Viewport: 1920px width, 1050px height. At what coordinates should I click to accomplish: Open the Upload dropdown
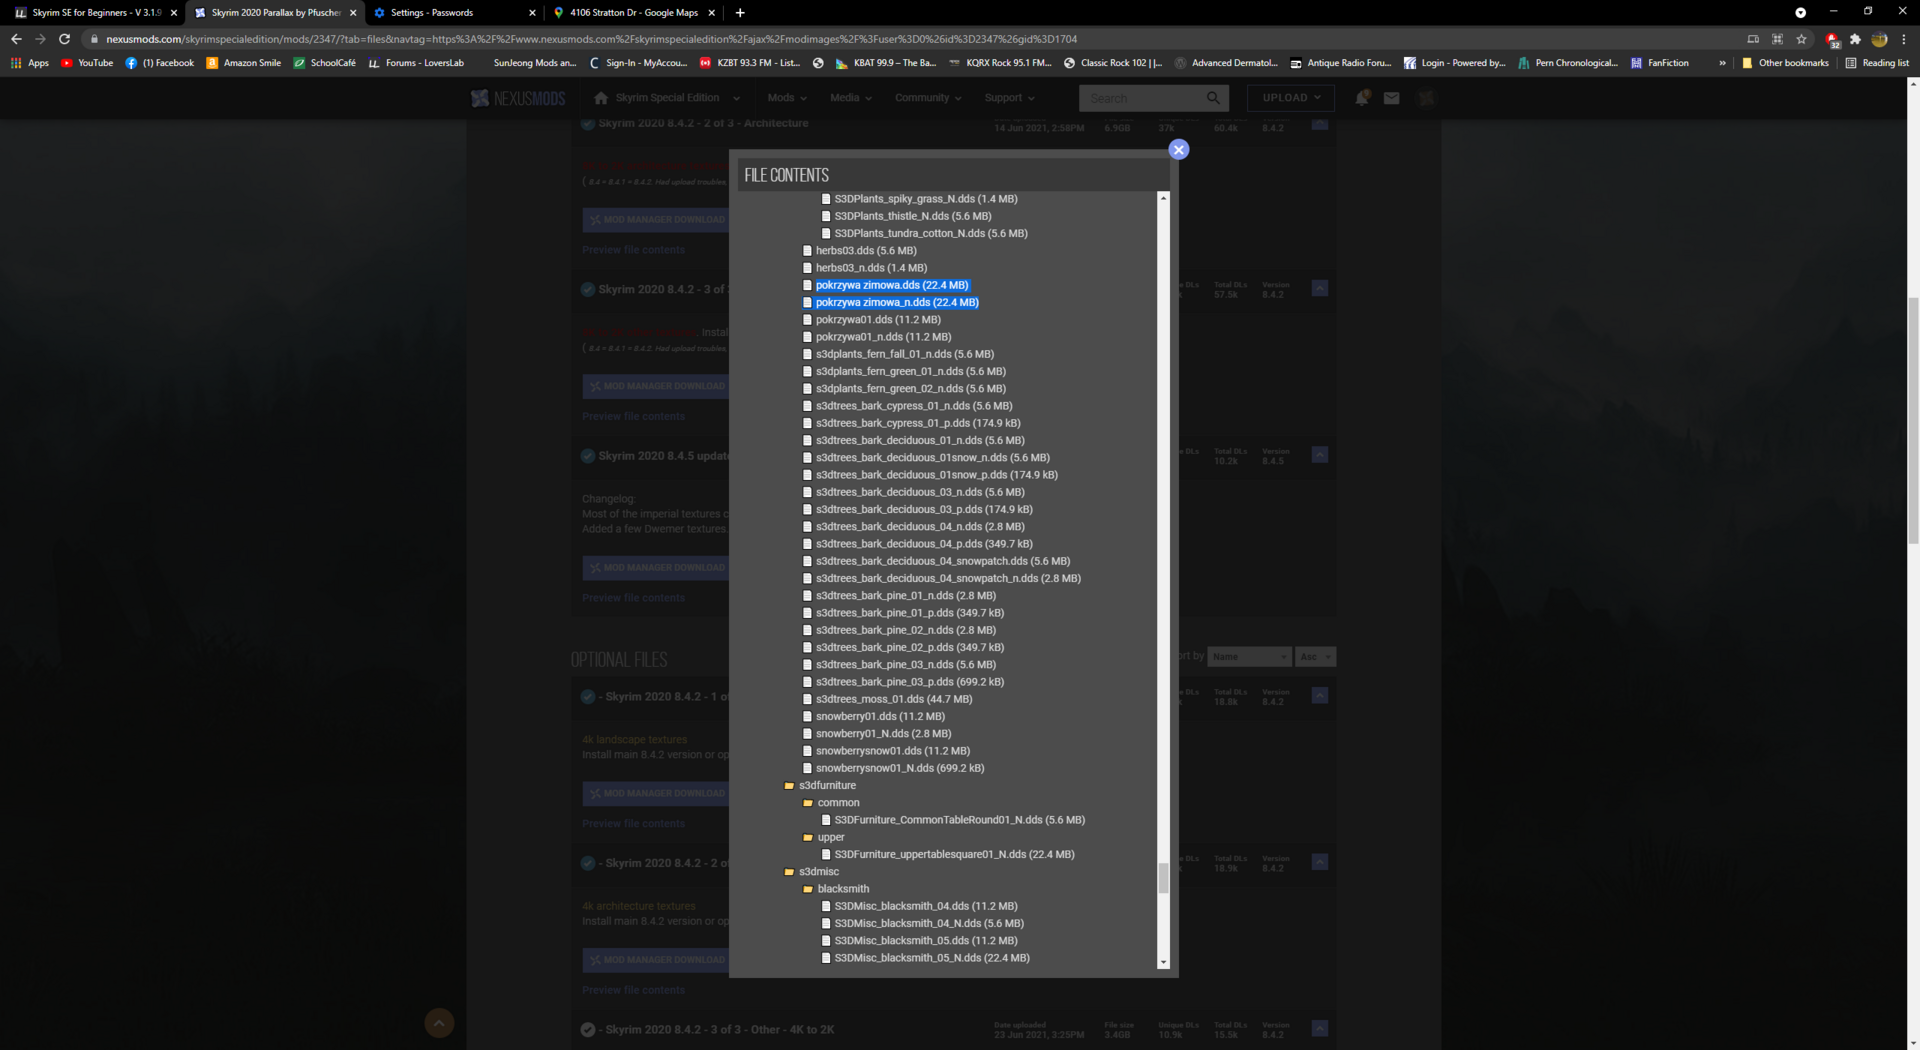1291,98
